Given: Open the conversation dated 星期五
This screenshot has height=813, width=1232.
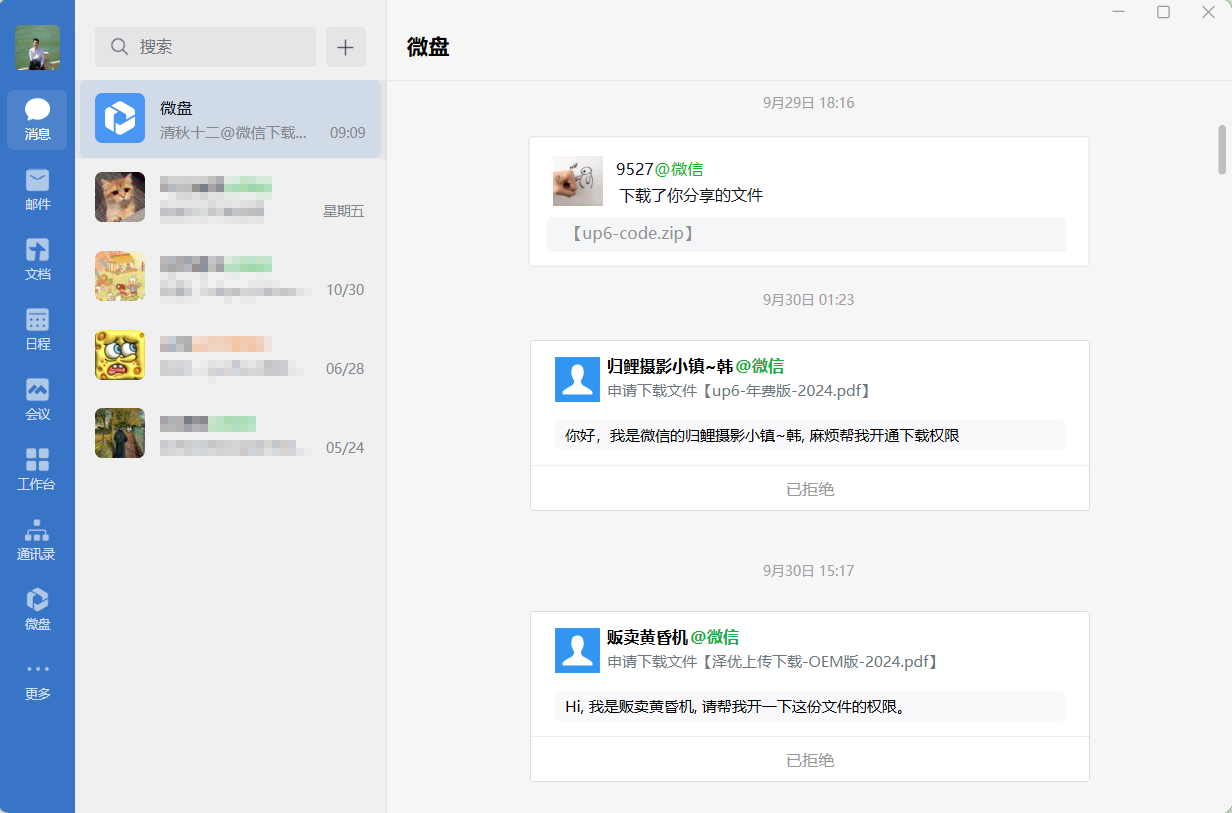Looking at the screenshot, I should click(230, 198).
